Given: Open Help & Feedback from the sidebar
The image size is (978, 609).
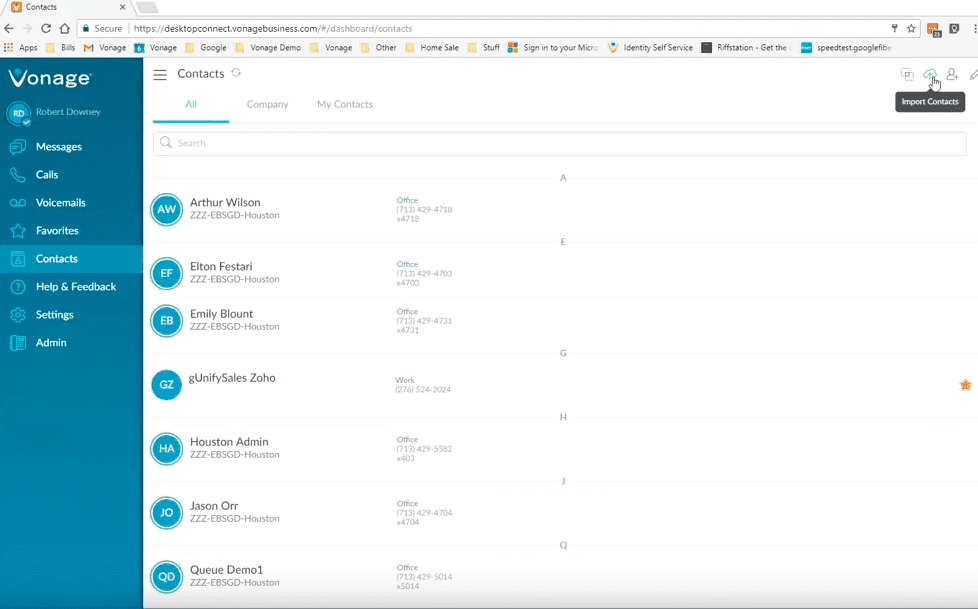Looking at the screenshot, I should coord(75,287).
